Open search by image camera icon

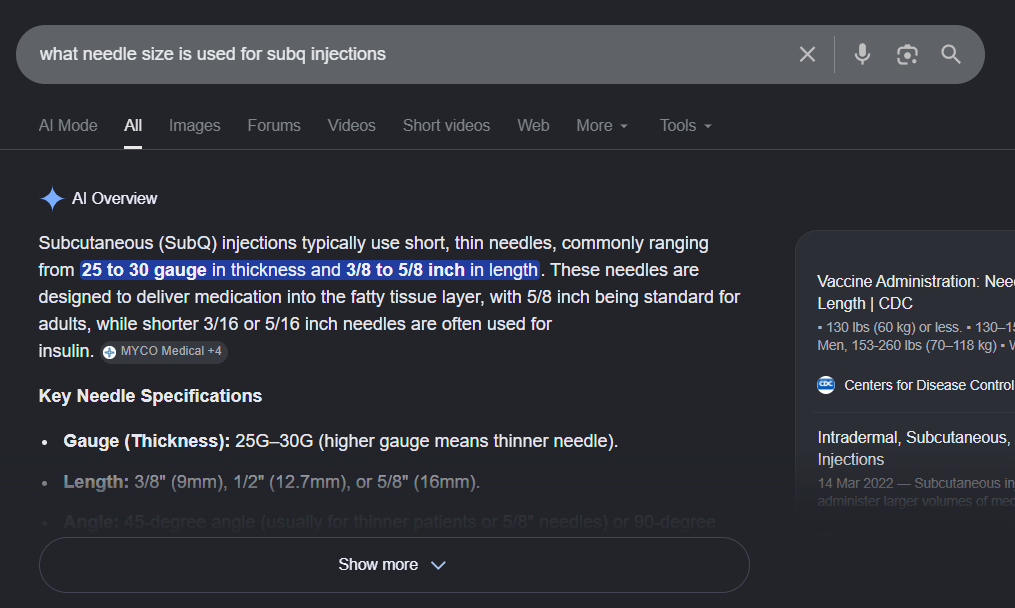coord(907,54)
